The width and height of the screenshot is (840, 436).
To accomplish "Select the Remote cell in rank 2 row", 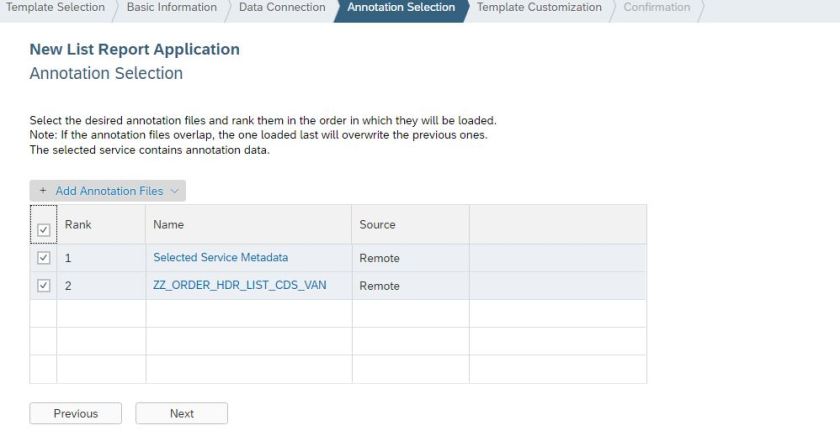I will 379,286.
